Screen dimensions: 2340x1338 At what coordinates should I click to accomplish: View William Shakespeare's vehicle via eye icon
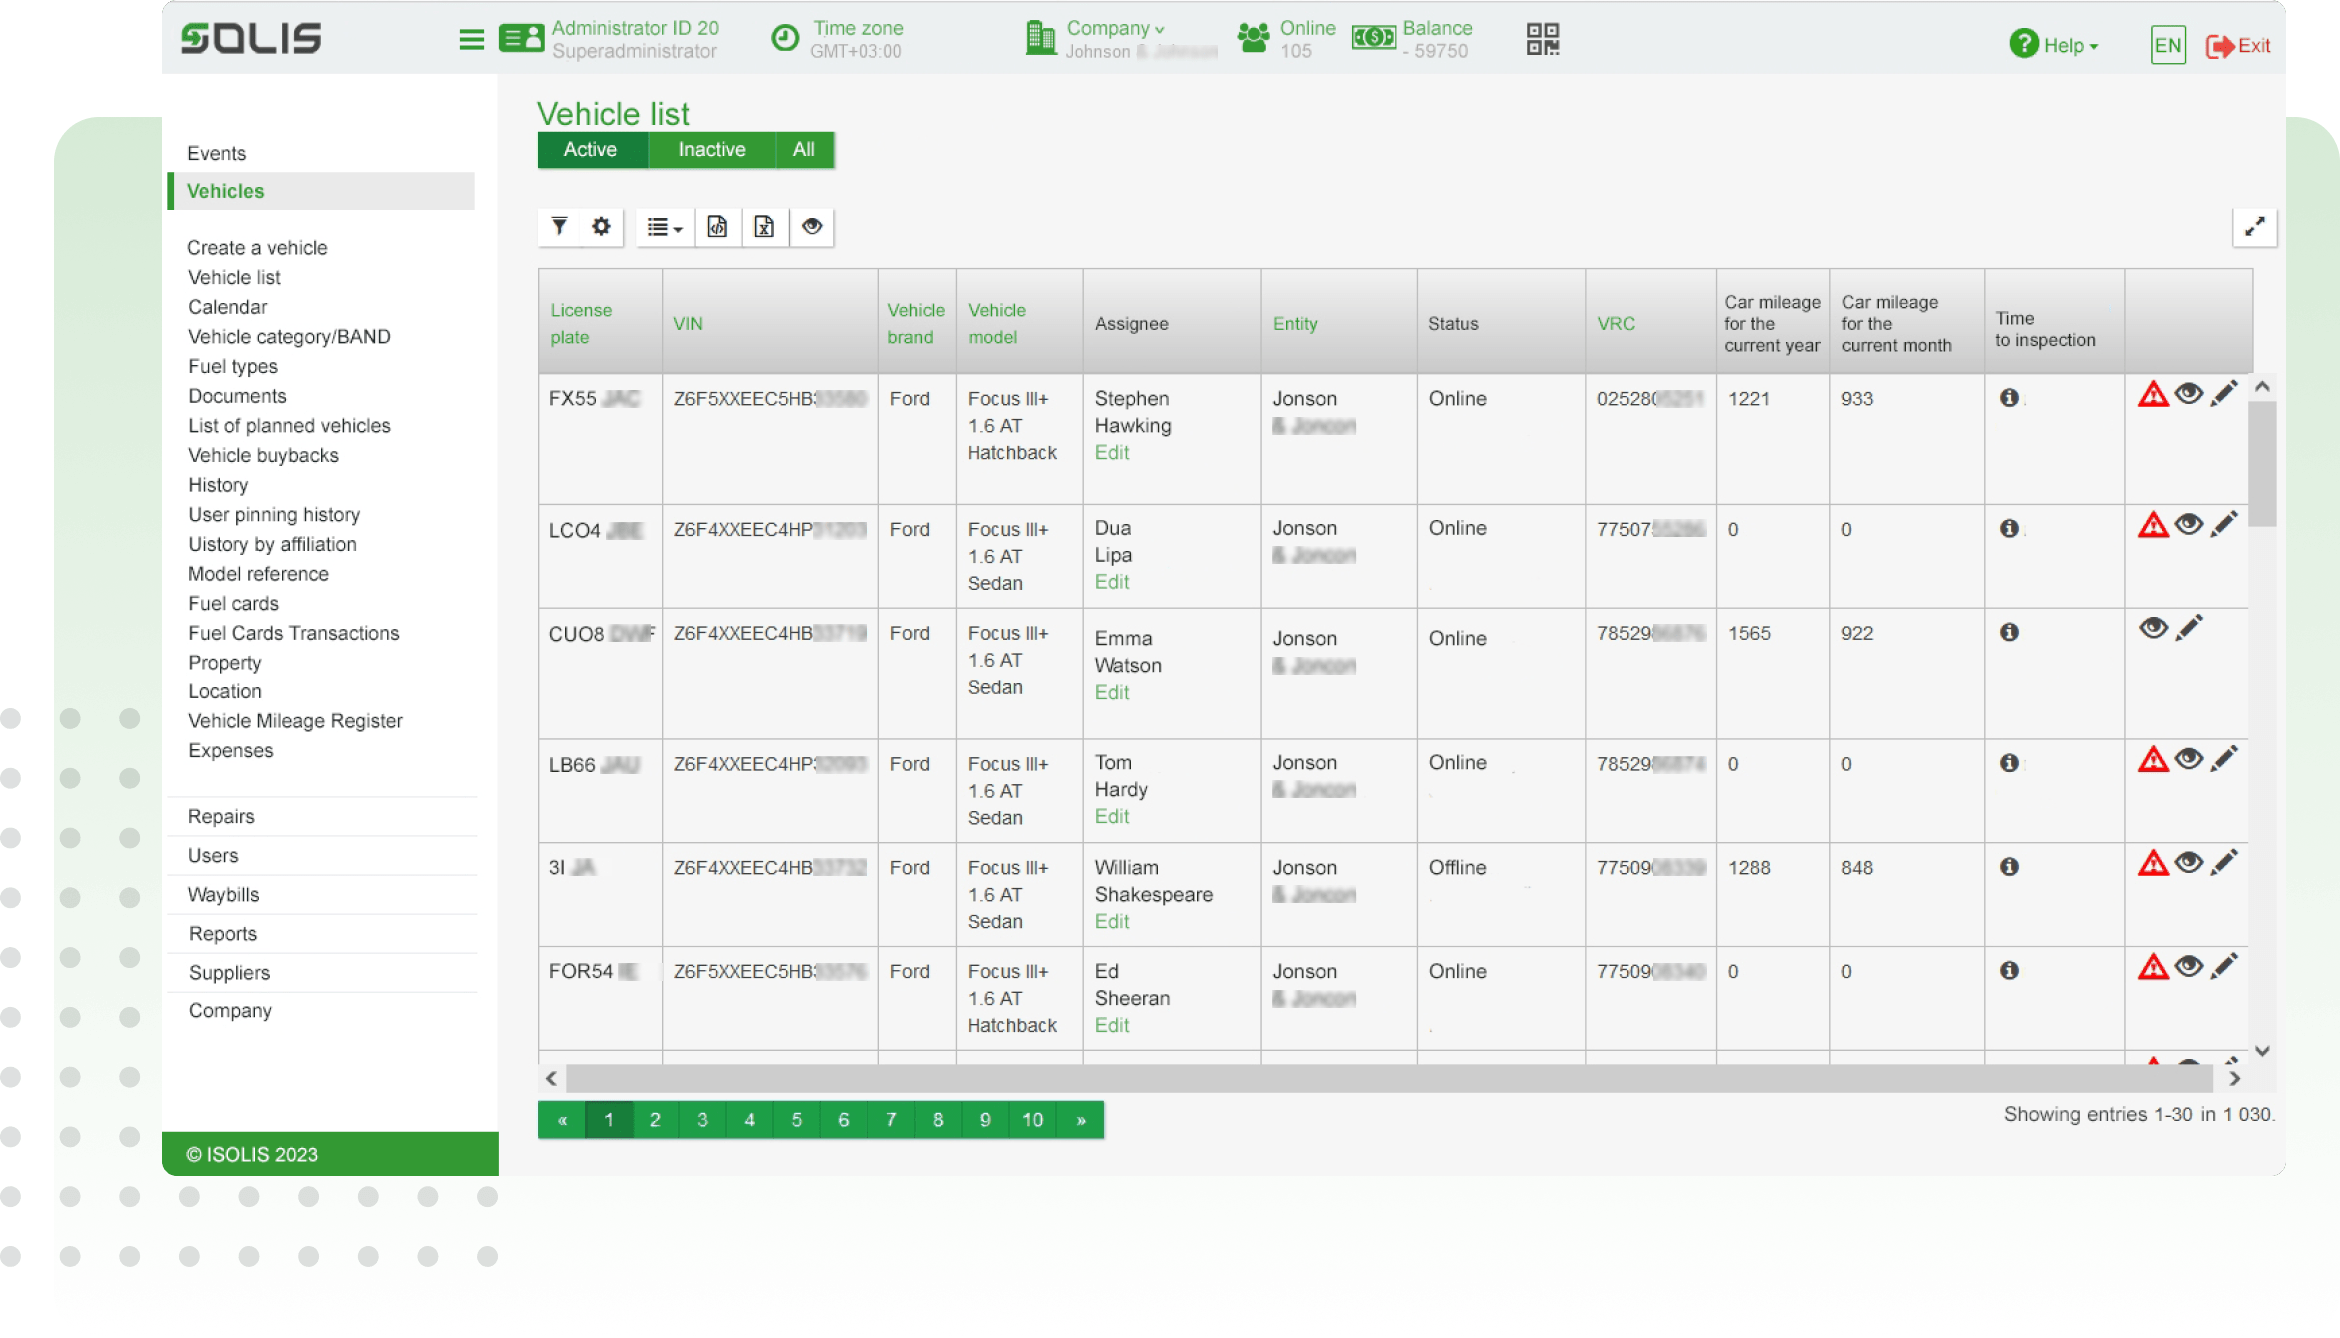click(x=2188, y=863)
